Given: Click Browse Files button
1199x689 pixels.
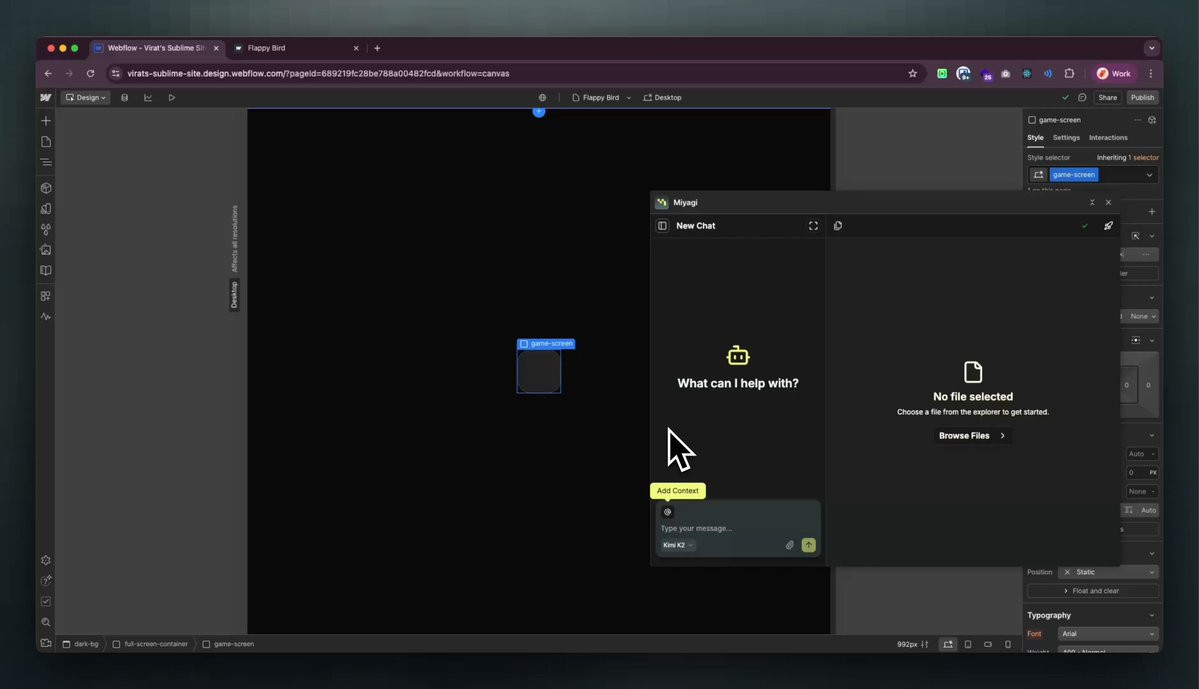Looking at the screenshot, I should point(972,436).
